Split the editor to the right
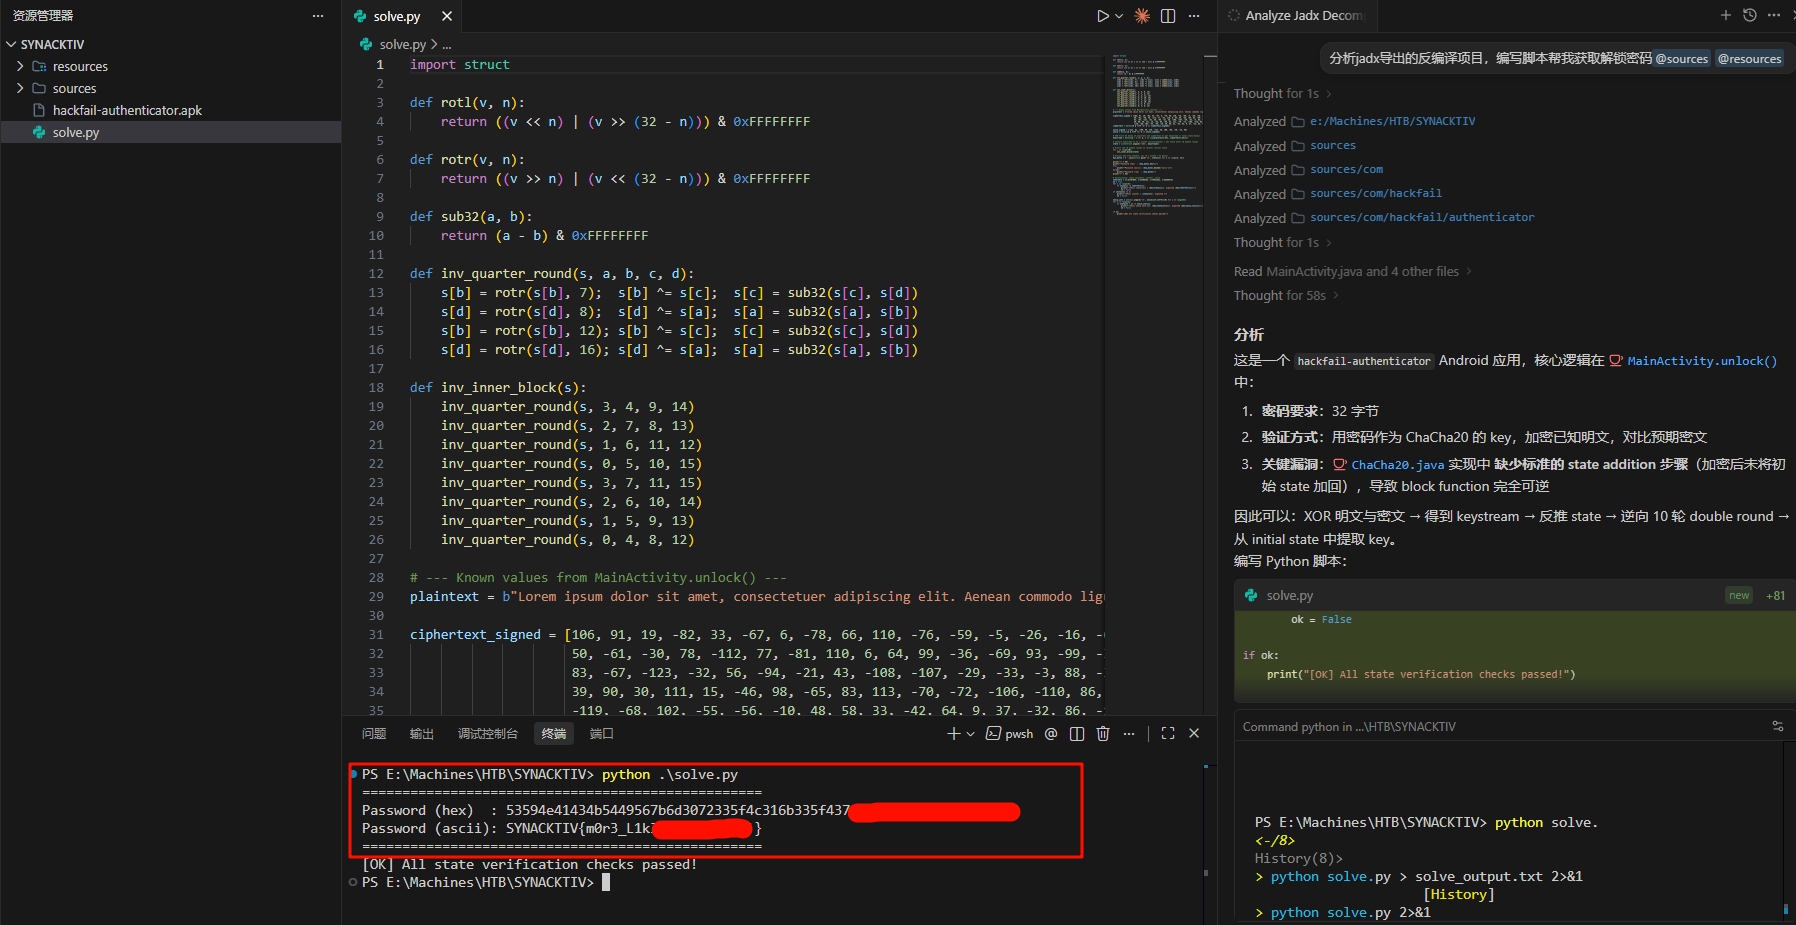This screenshot has width=1796, height=925. 1168,16
